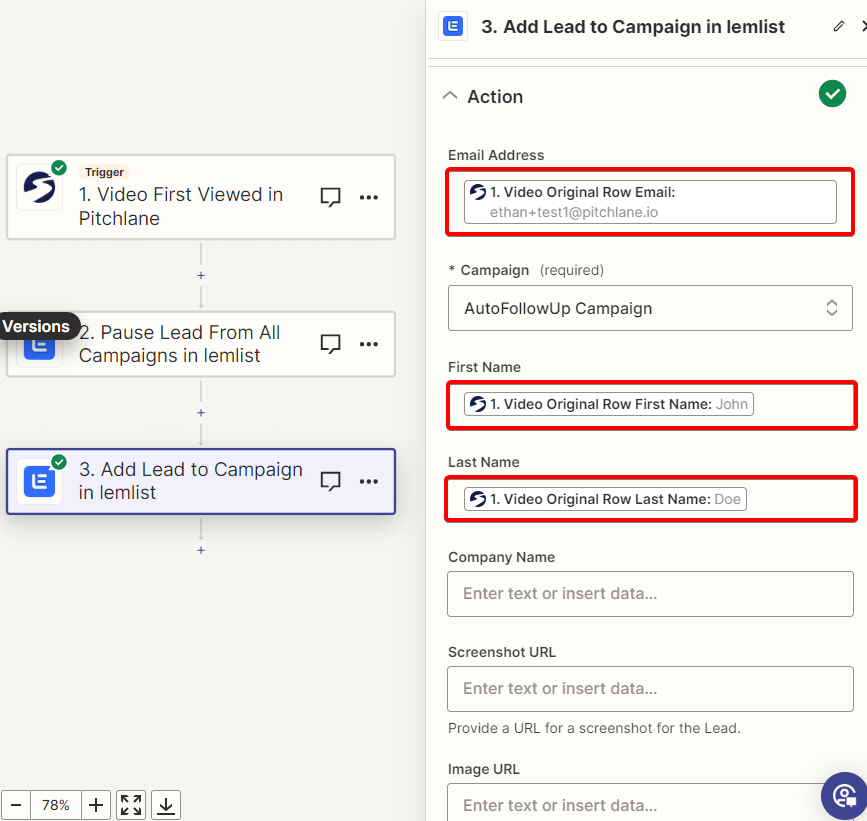
Task: Open comment icon on Add Lead step
Action: click(x=331, y=481)
